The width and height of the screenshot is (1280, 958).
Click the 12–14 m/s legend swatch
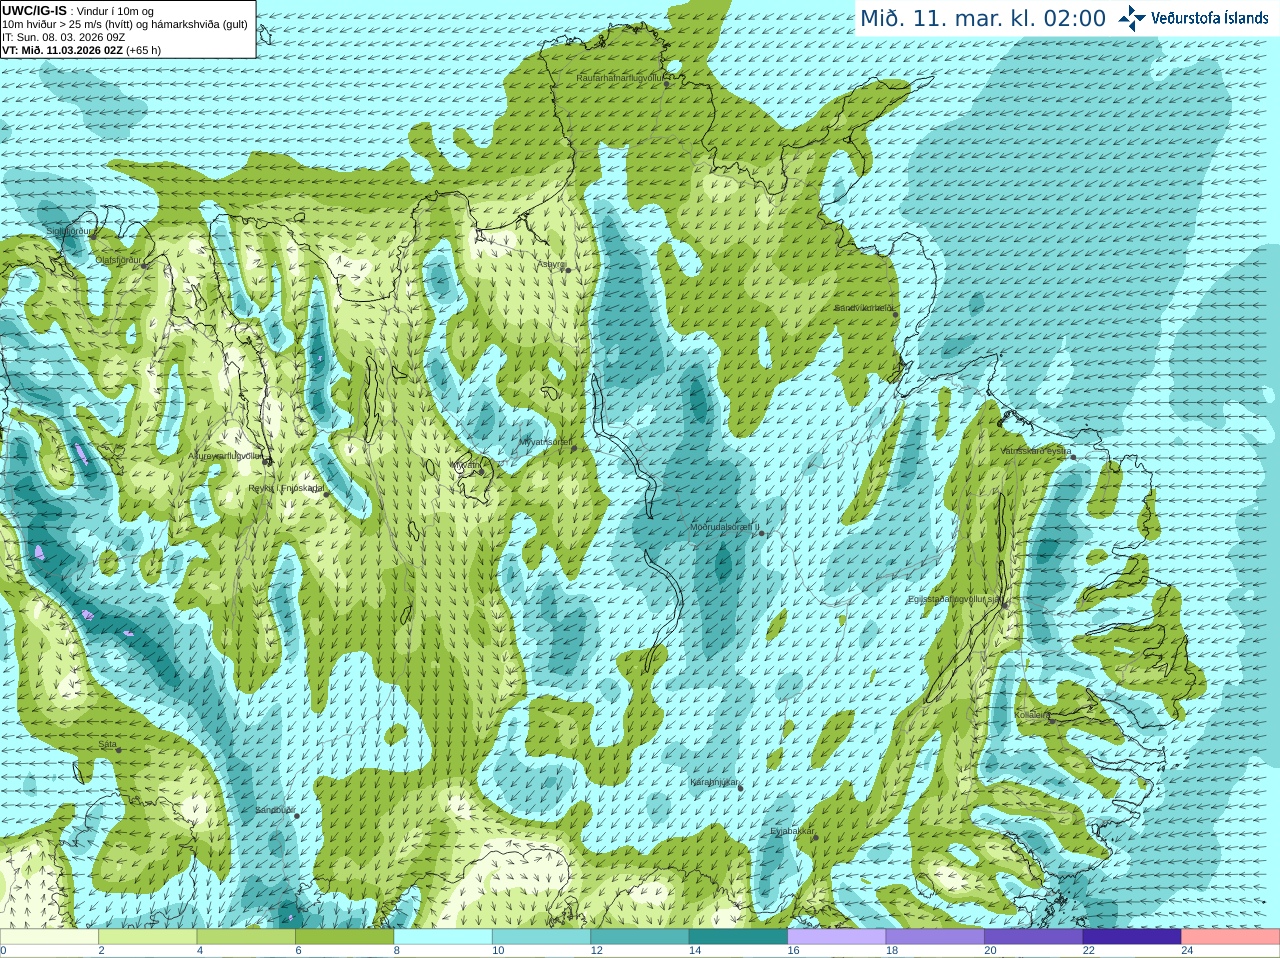pyautogui.click(x=640, y=937)
